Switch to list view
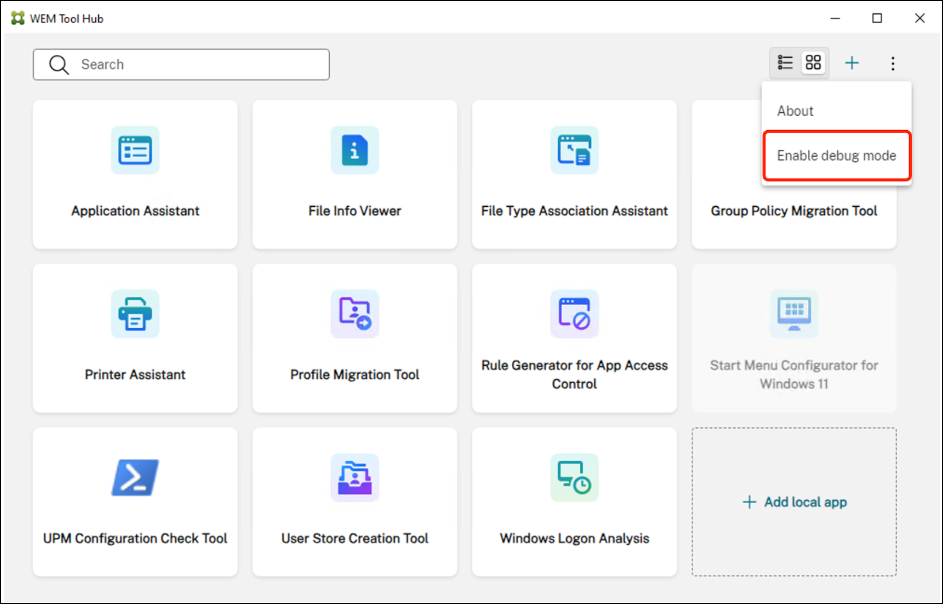This screenshot has width=943, height=604. [x=785, y=63]
